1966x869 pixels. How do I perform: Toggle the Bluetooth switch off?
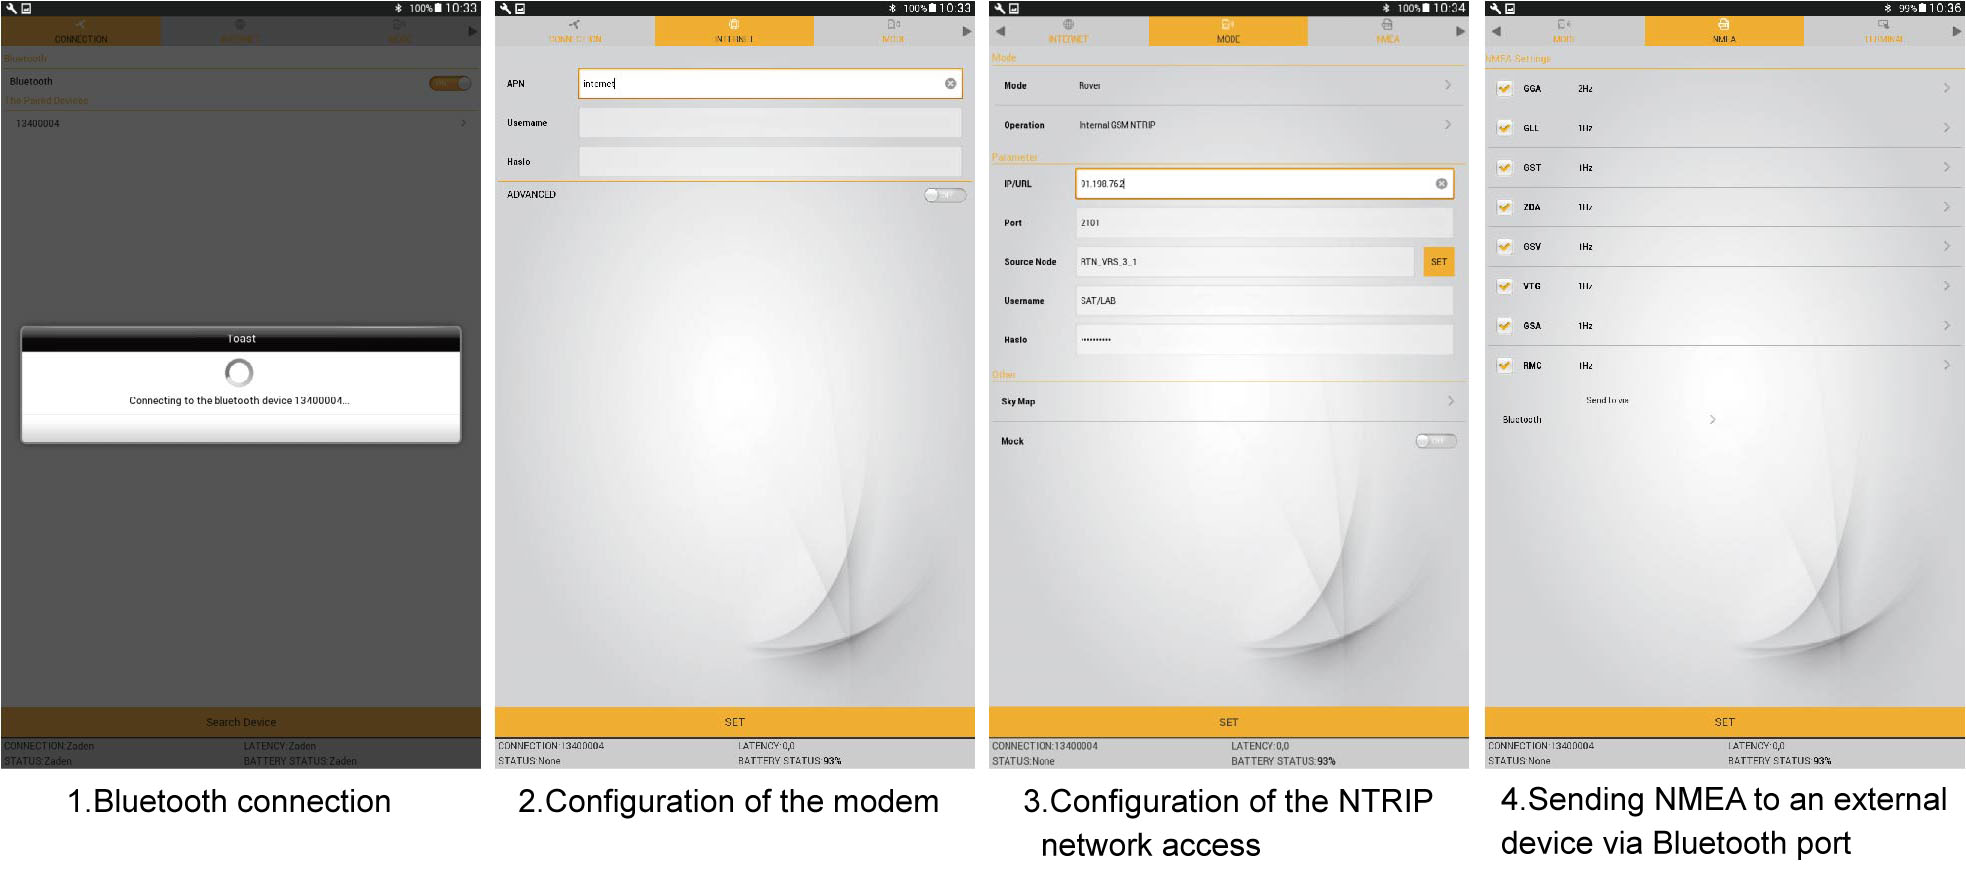click(x=450, y=83)
